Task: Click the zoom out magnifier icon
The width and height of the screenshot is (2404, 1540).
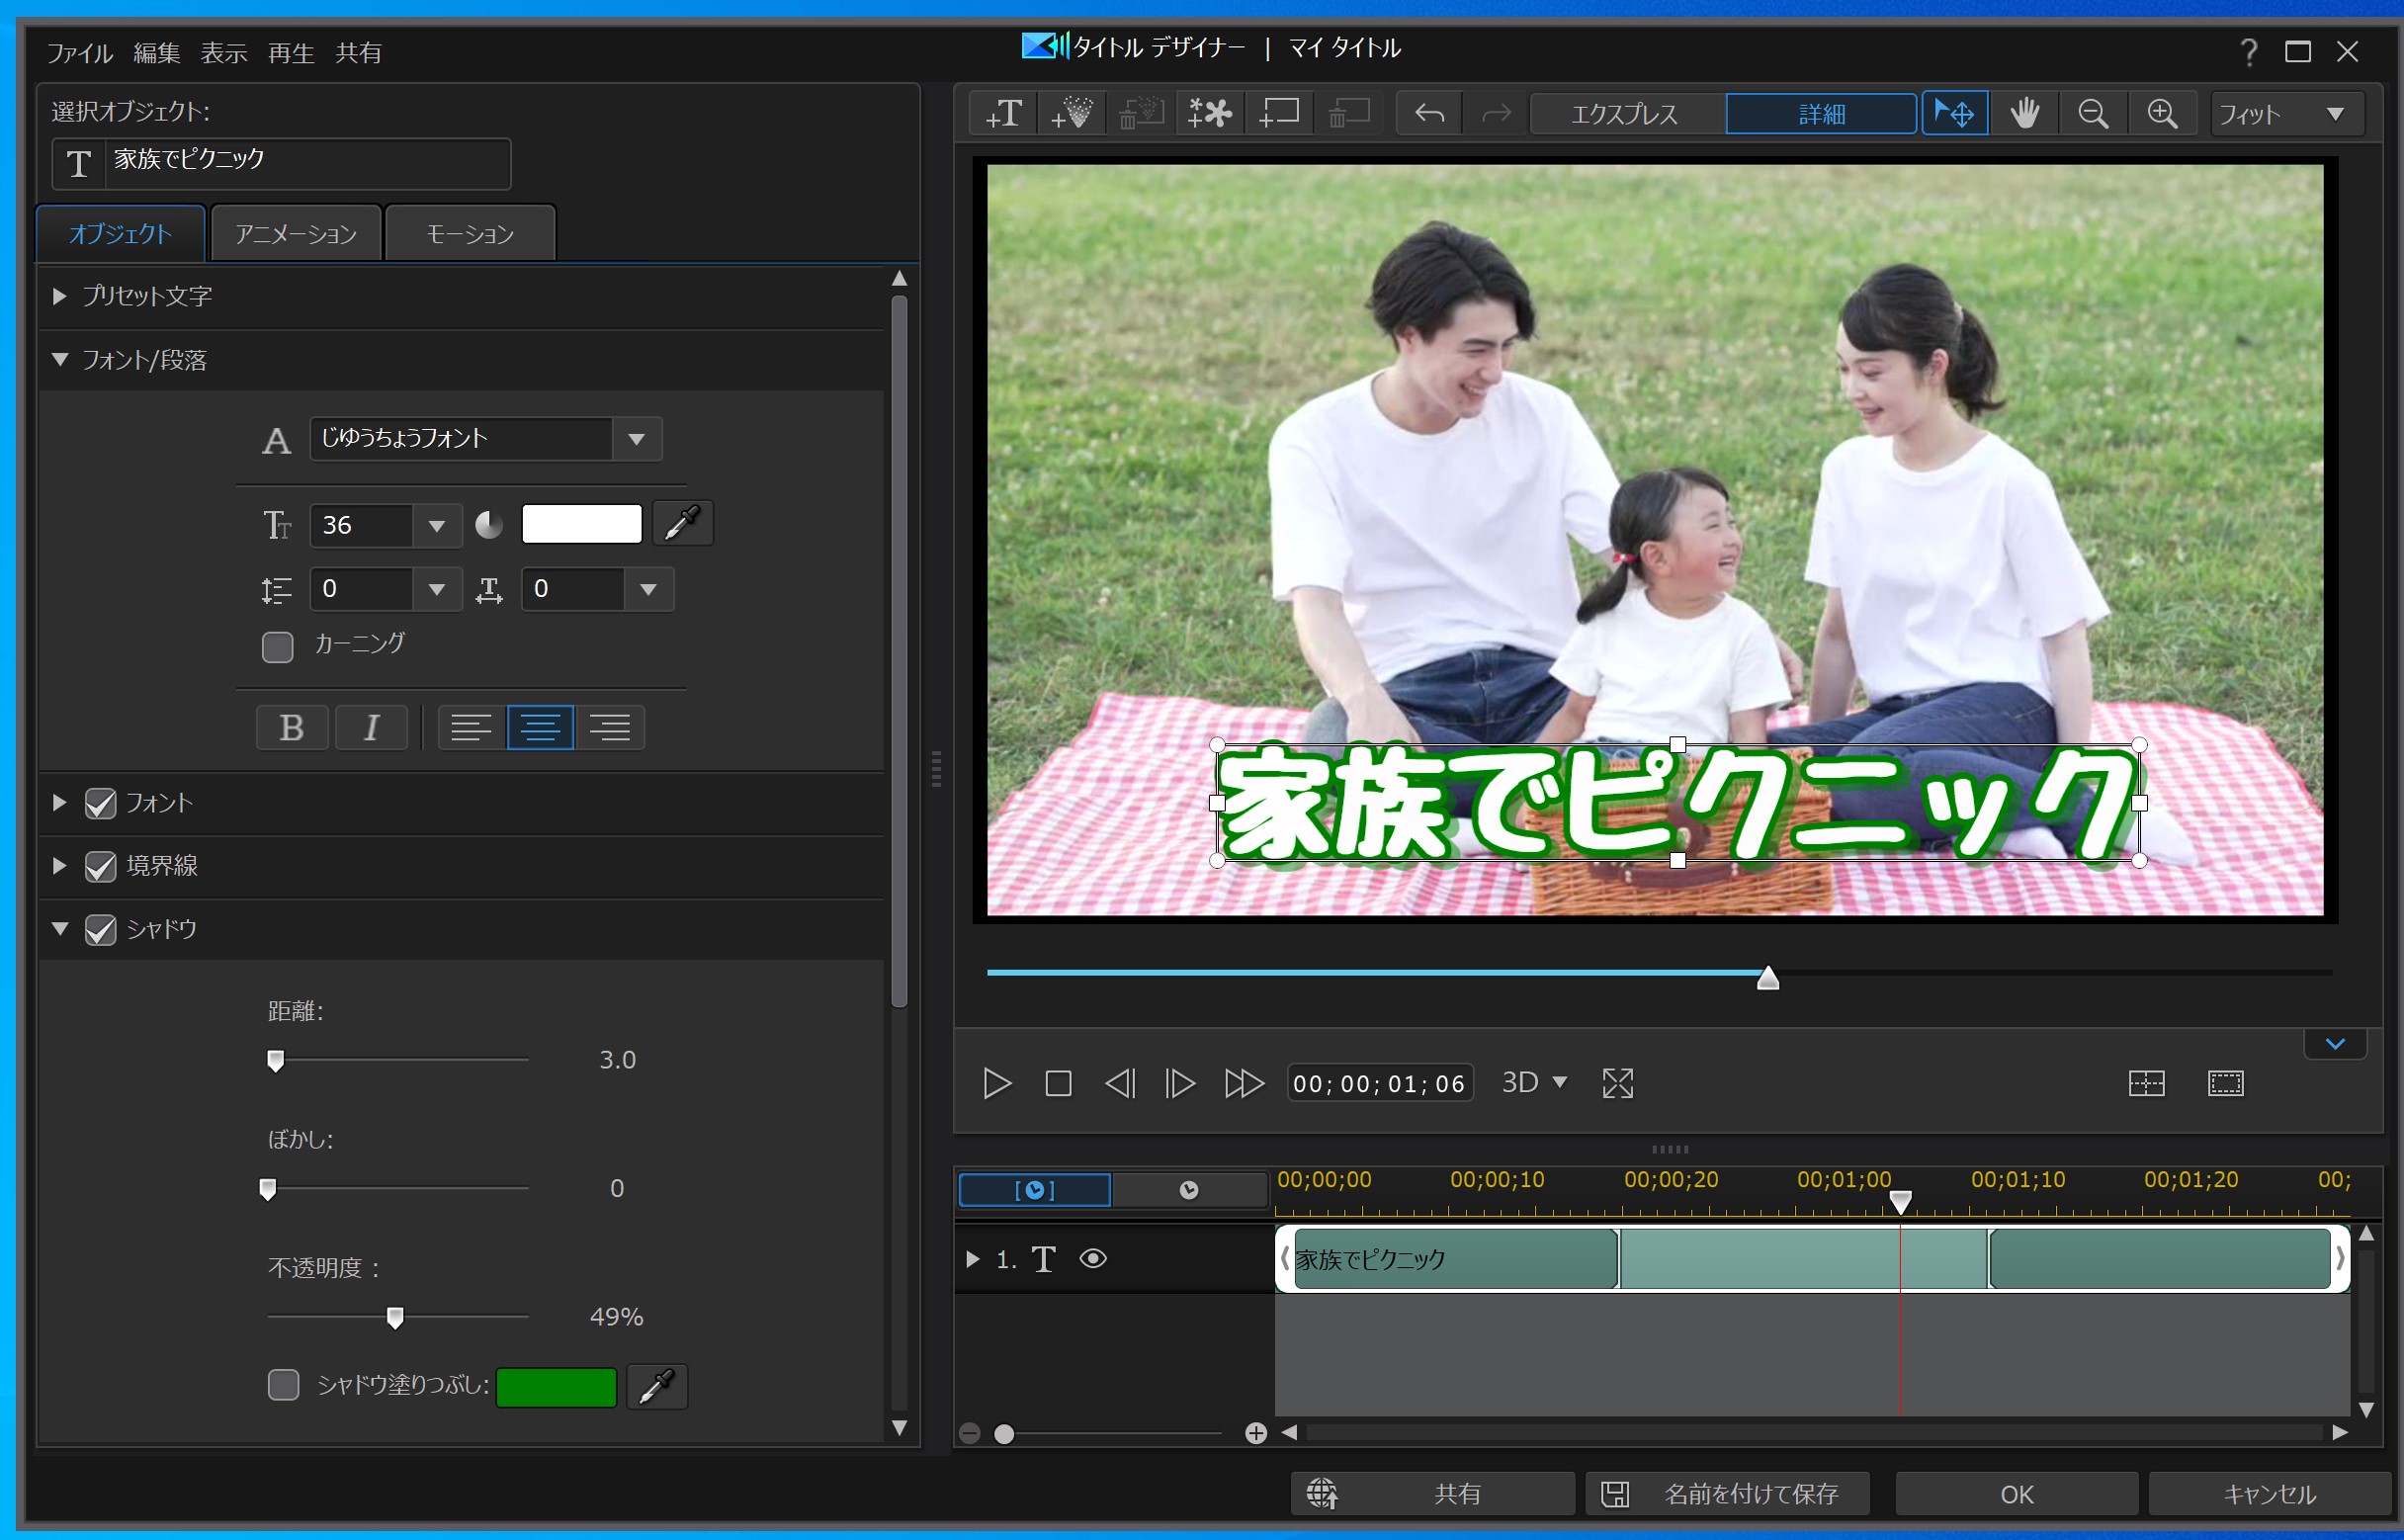Action: coord(2092,113)
